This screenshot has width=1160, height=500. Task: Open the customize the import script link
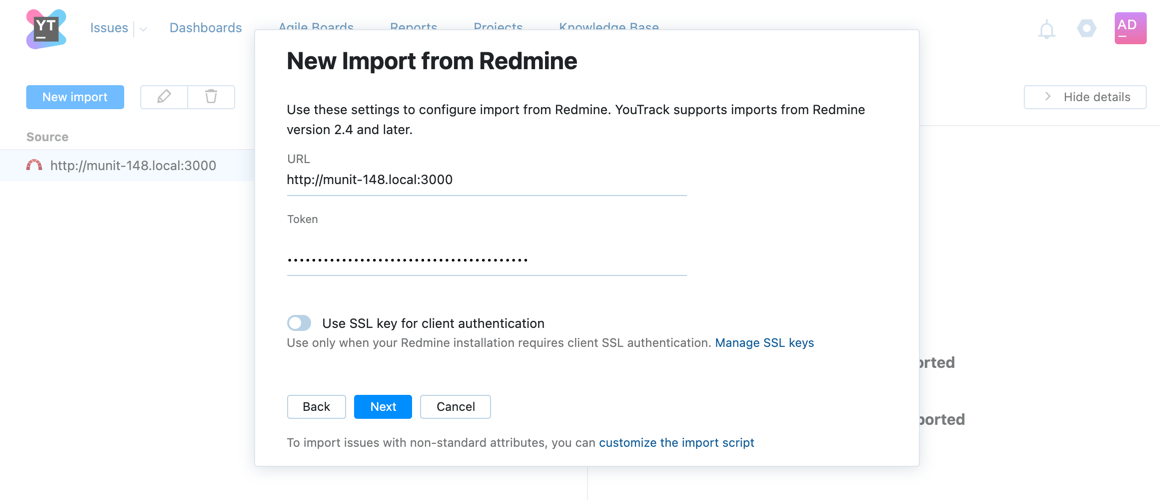pyautogui.click(x=676, y=443)
